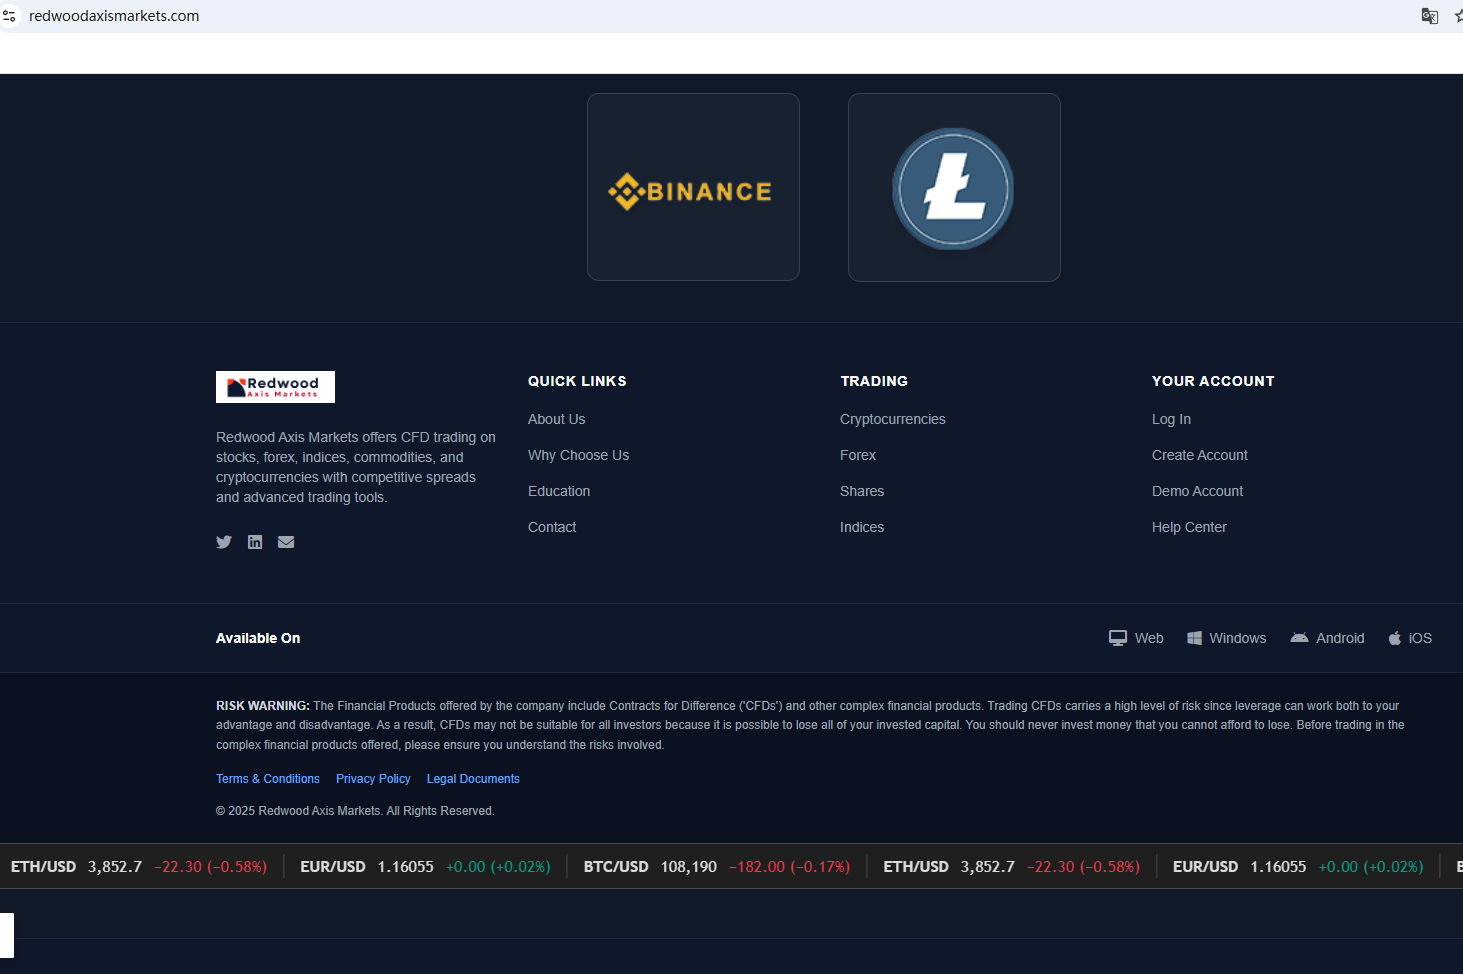Click the Twitter icon in footer
This screenshot has width=1463, height=974.
[x=224, y=542]
